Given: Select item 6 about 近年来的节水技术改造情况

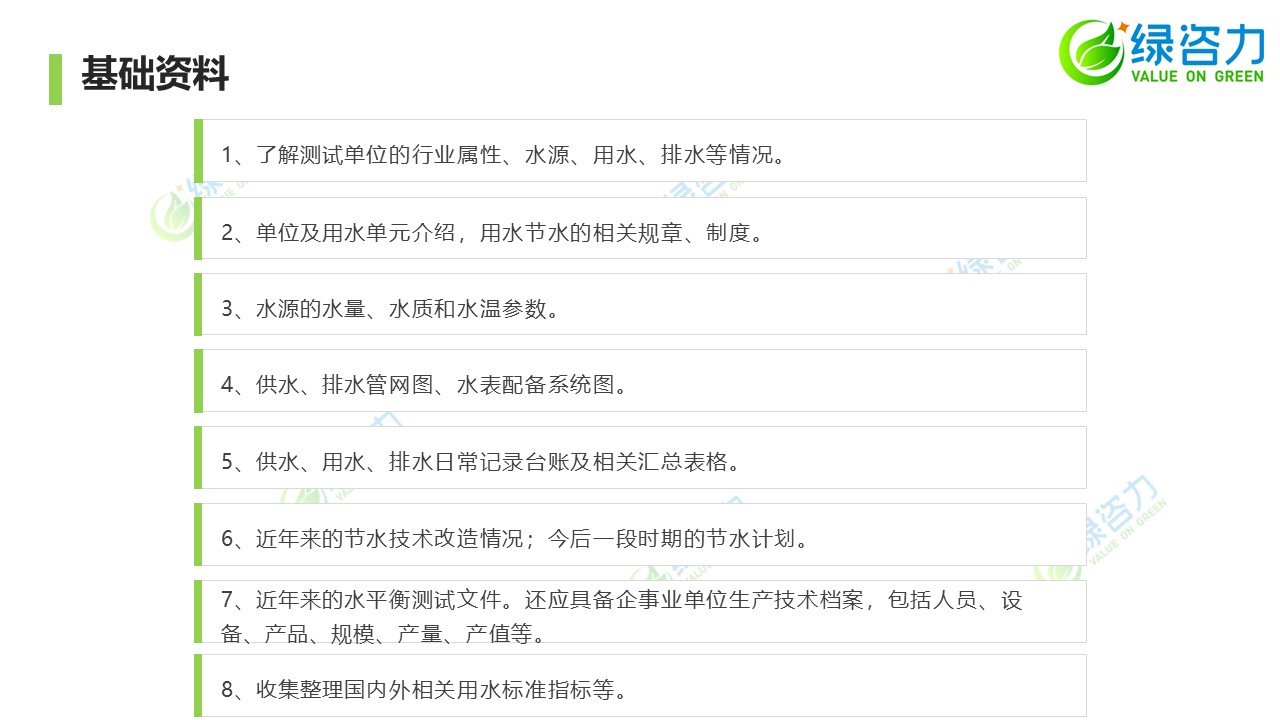Looking at the screenshot, I should 640,535.
